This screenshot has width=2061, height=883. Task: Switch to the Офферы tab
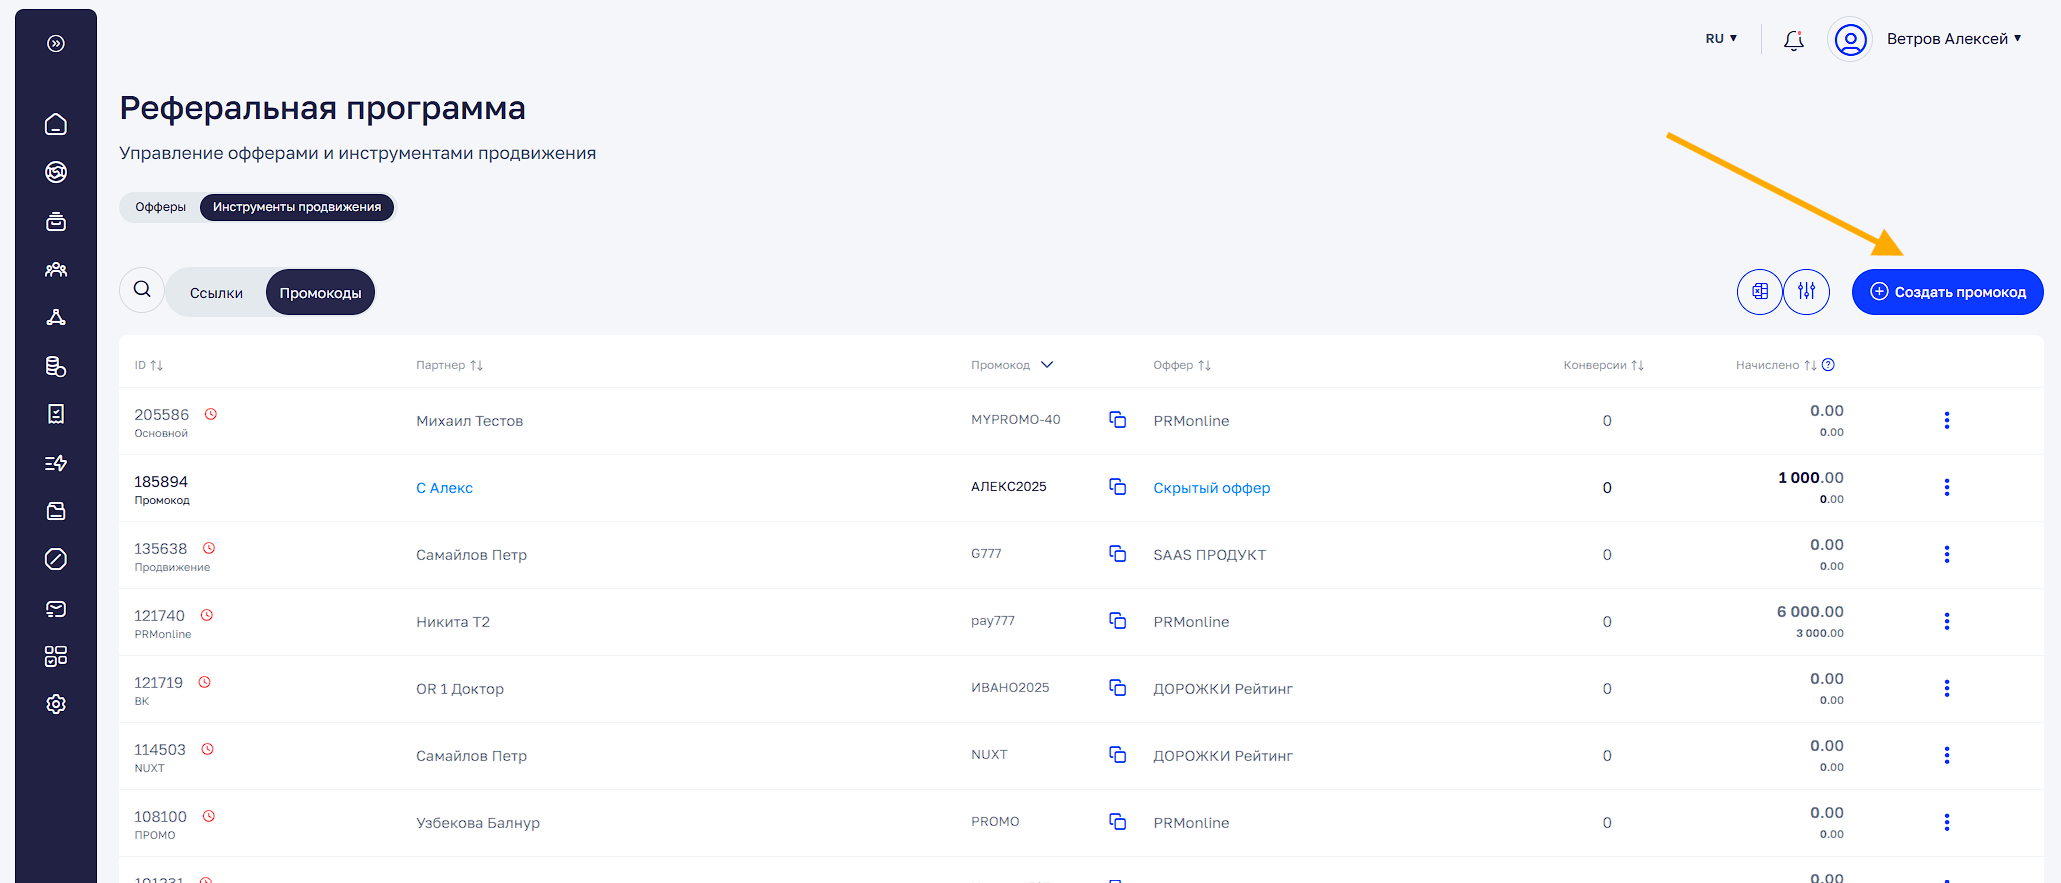160,207
